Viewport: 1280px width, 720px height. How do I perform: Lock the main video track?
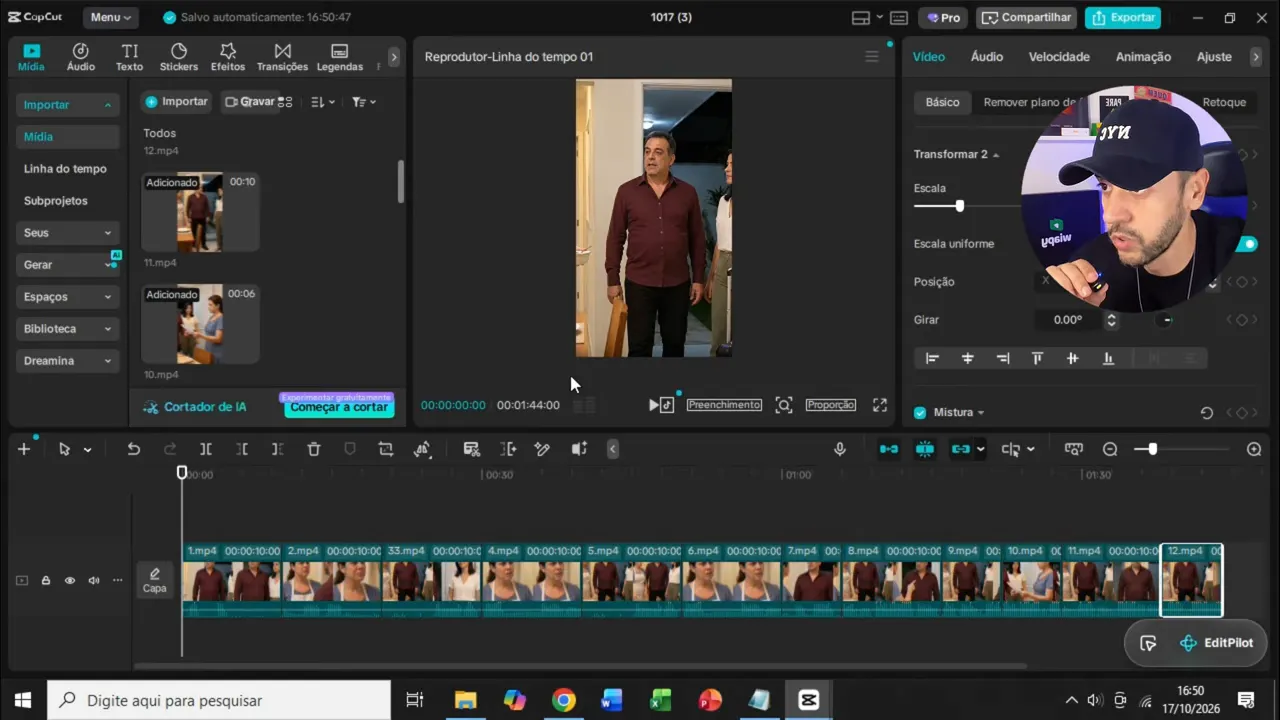[x=45, y=580]
